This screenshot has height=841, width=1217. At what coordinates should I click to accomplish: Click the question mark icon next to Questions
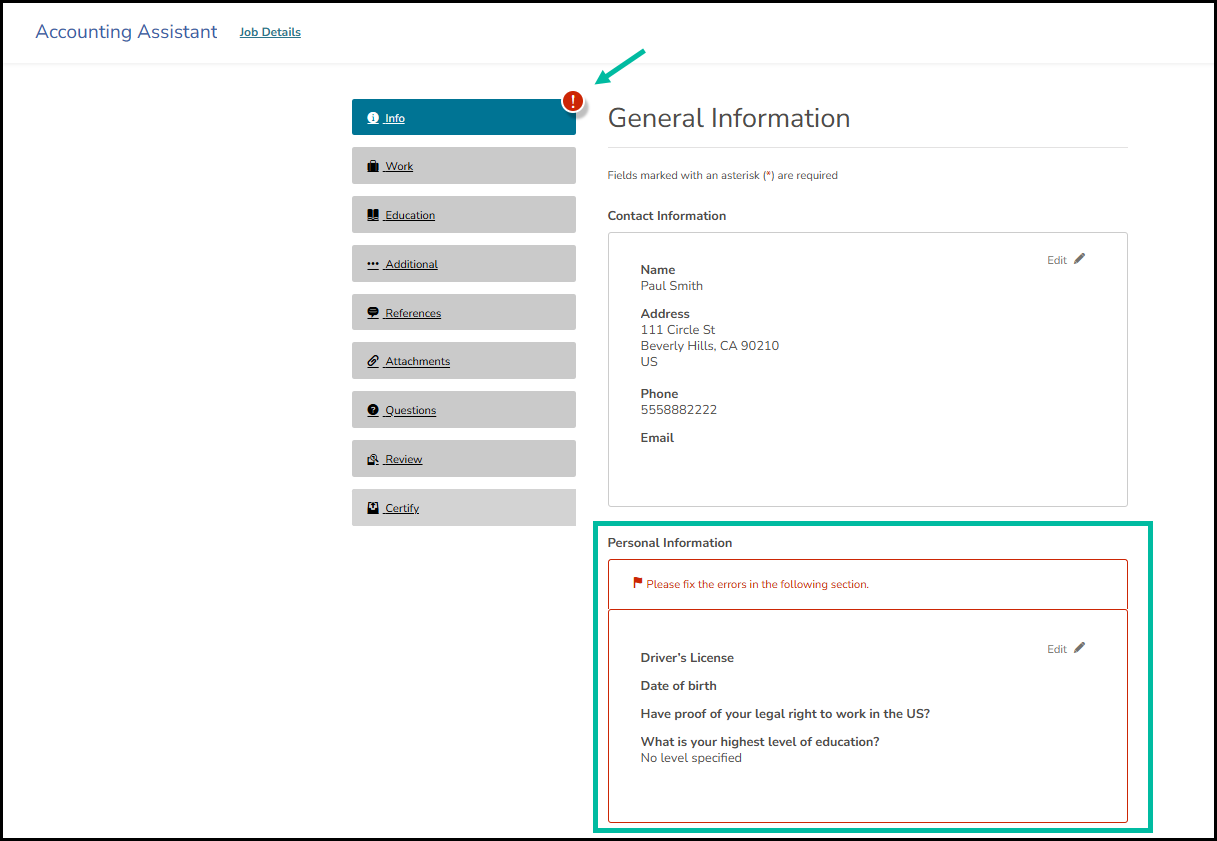coord(373,409)
